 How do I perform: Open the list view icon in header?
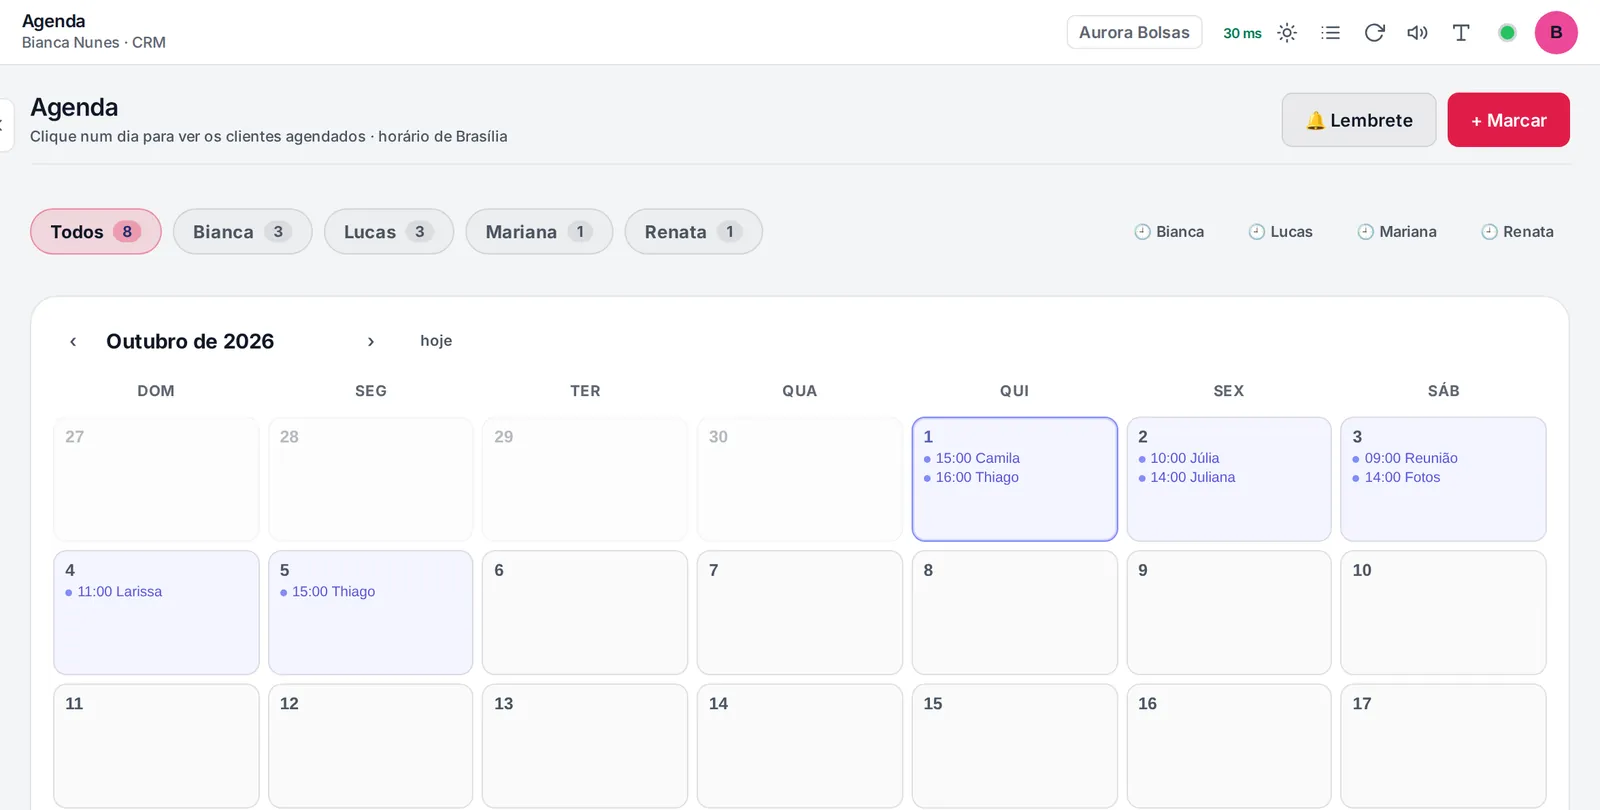click(1330, 33)
